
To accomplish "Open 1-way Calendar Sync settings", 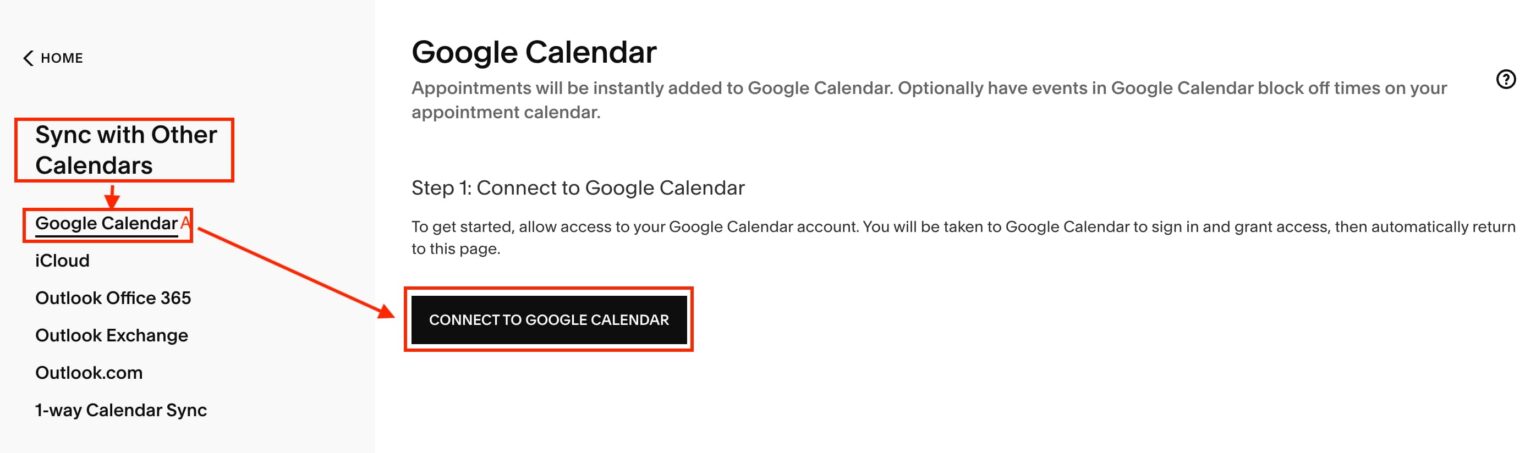I will coord(121,410).
